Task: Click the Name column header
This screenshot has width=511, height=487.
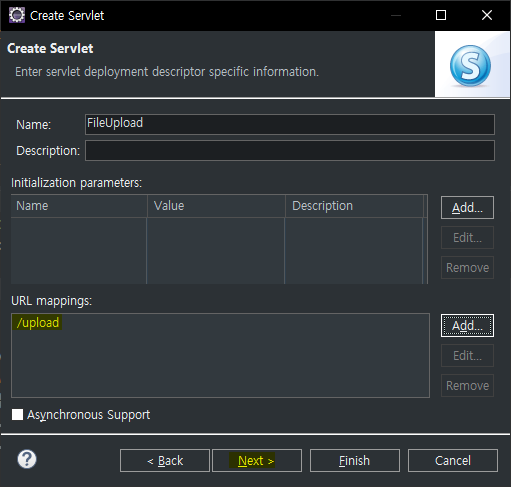Action: tap(79, 206)
